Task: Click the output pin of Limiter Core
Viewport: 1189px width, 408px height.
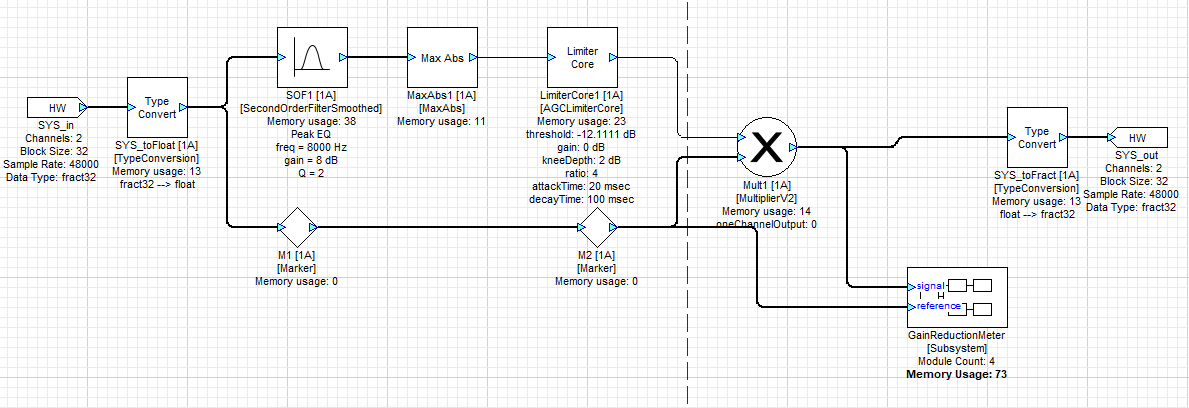Action: point(621,58)
